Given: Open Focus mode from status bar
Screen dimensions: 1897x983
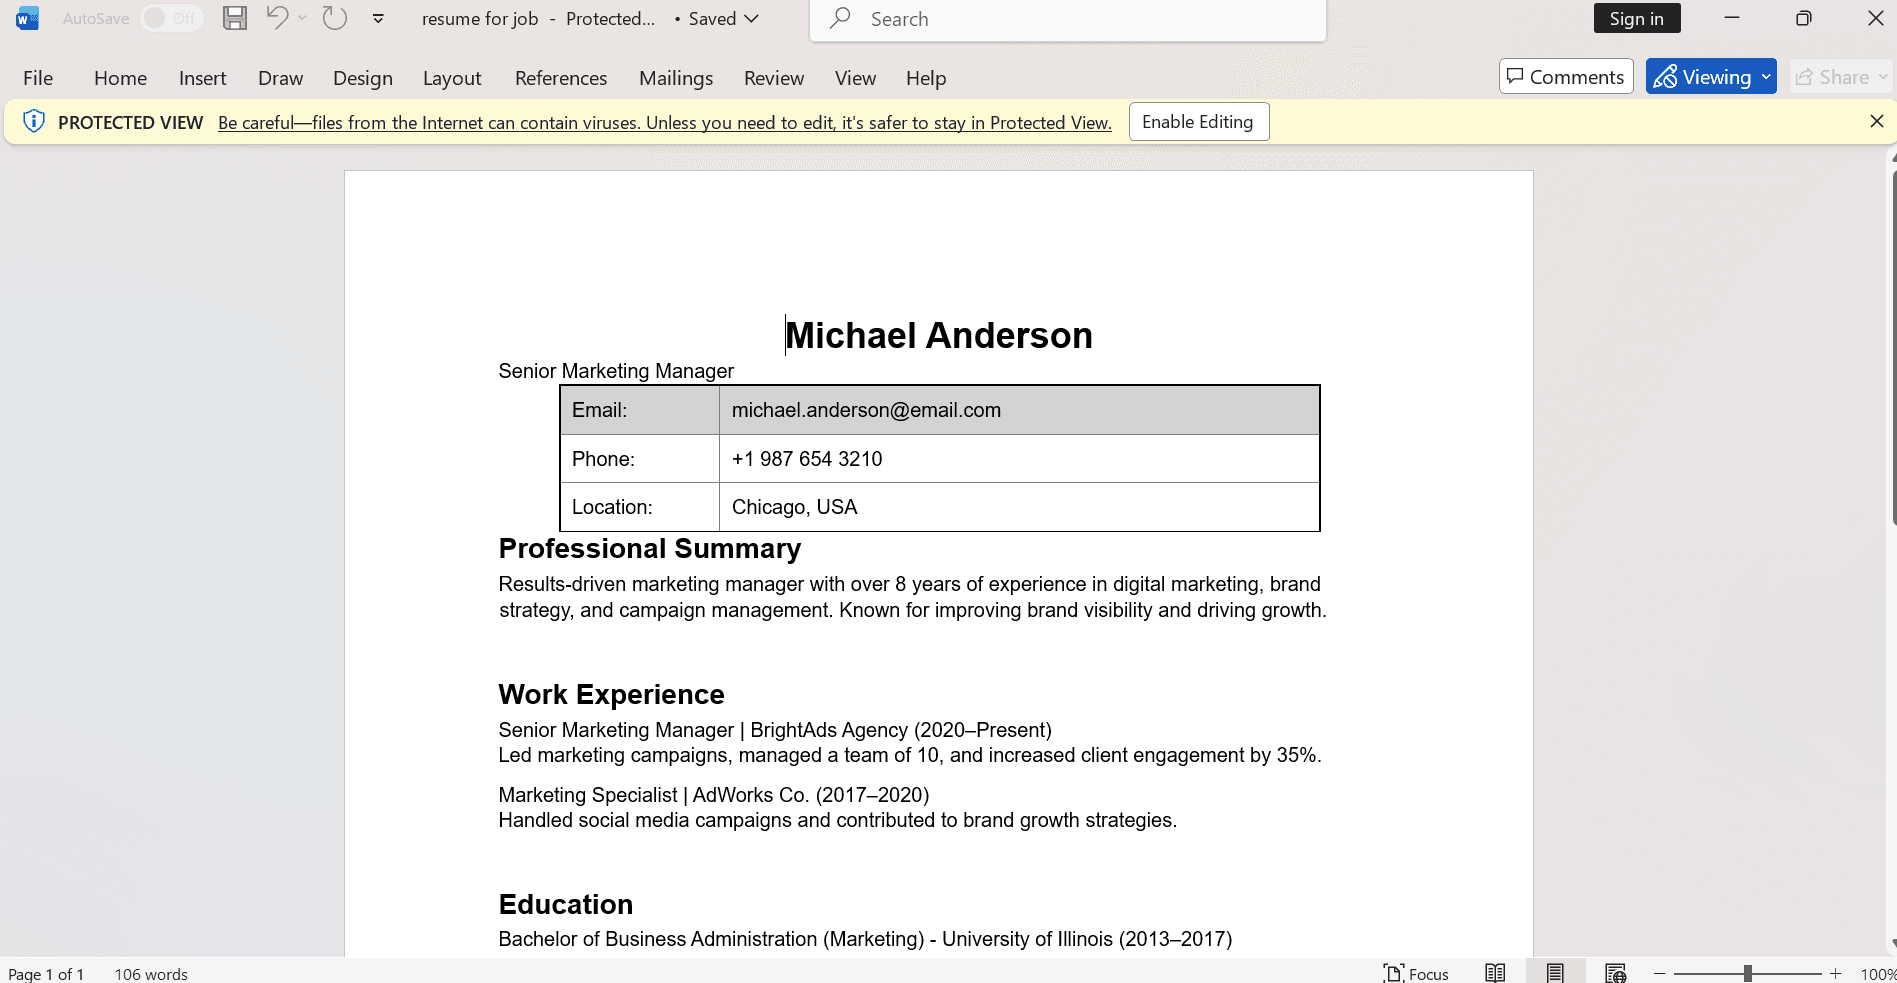Looking at the screenshot, I should pyautogui.click(x=1416, y=973).
